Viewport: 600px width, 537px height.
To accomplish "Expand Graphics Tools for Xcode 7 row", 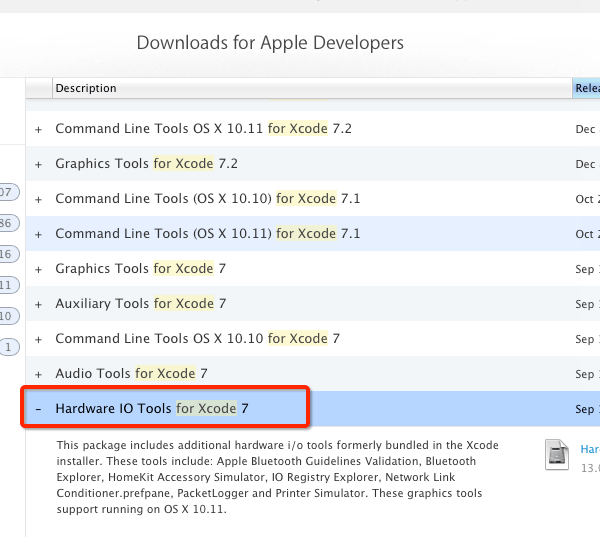I will click(38, 269).
